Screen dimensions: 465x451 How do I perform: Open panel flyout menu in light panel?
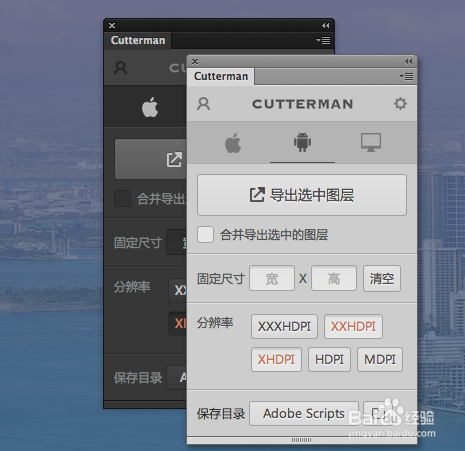[x=406, y=76]
